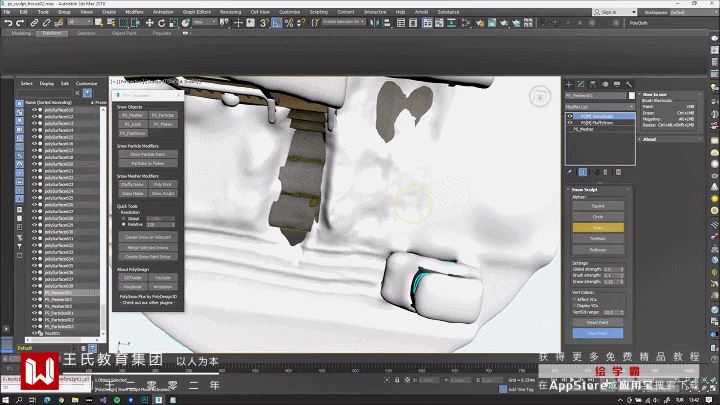Toggle visibility eye of PSM_FluffySnow modifier

coord(570,123)
